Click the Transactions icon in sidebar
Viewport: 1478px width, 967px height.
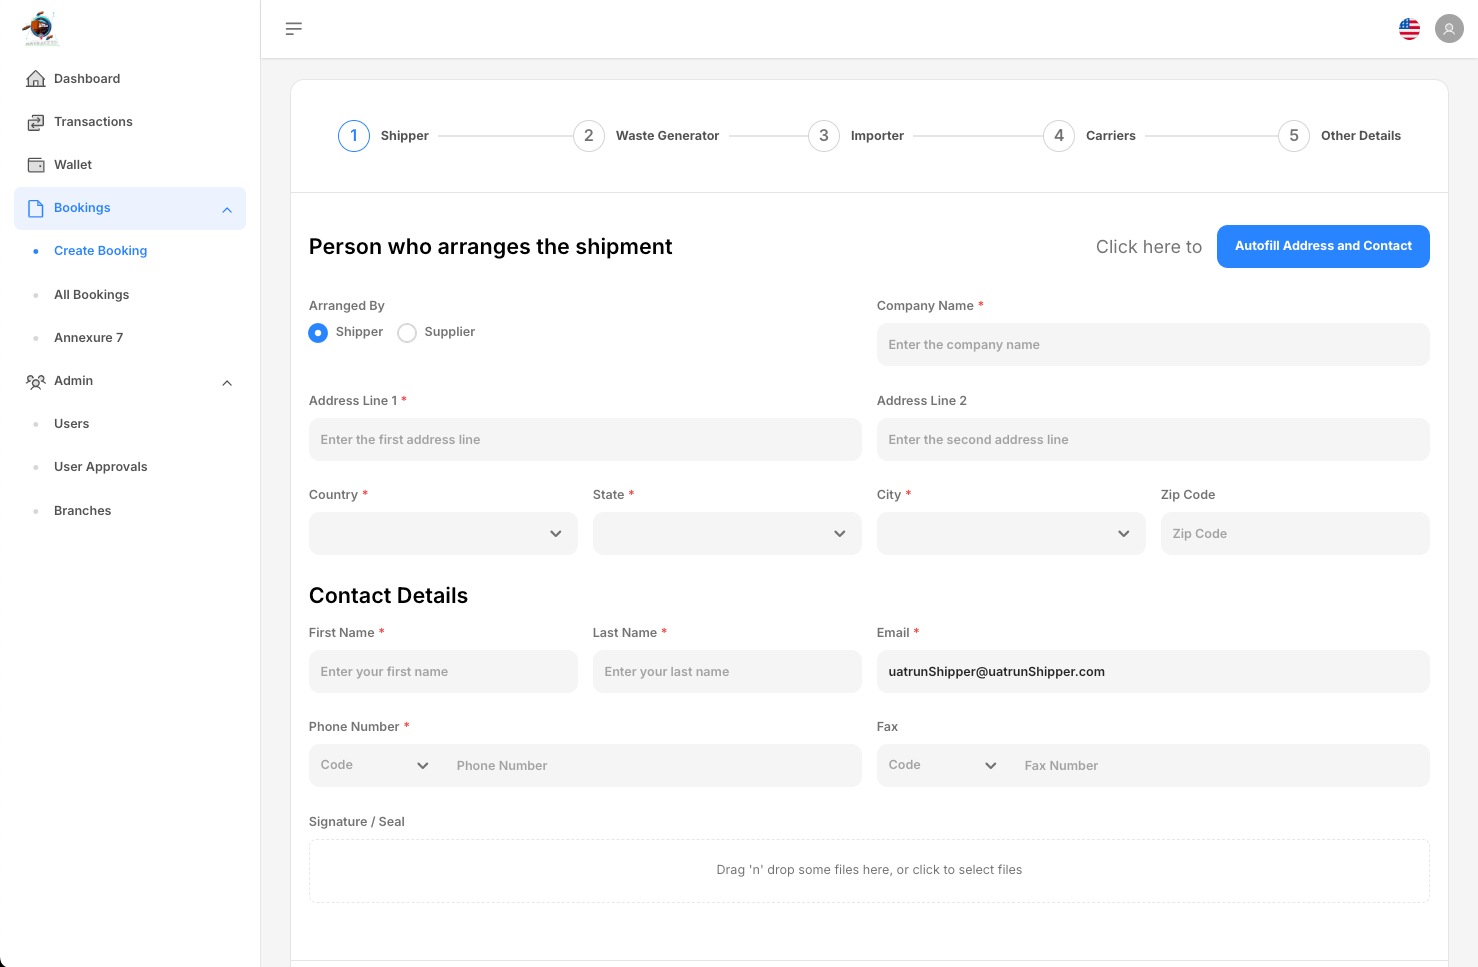pos(36,122)
